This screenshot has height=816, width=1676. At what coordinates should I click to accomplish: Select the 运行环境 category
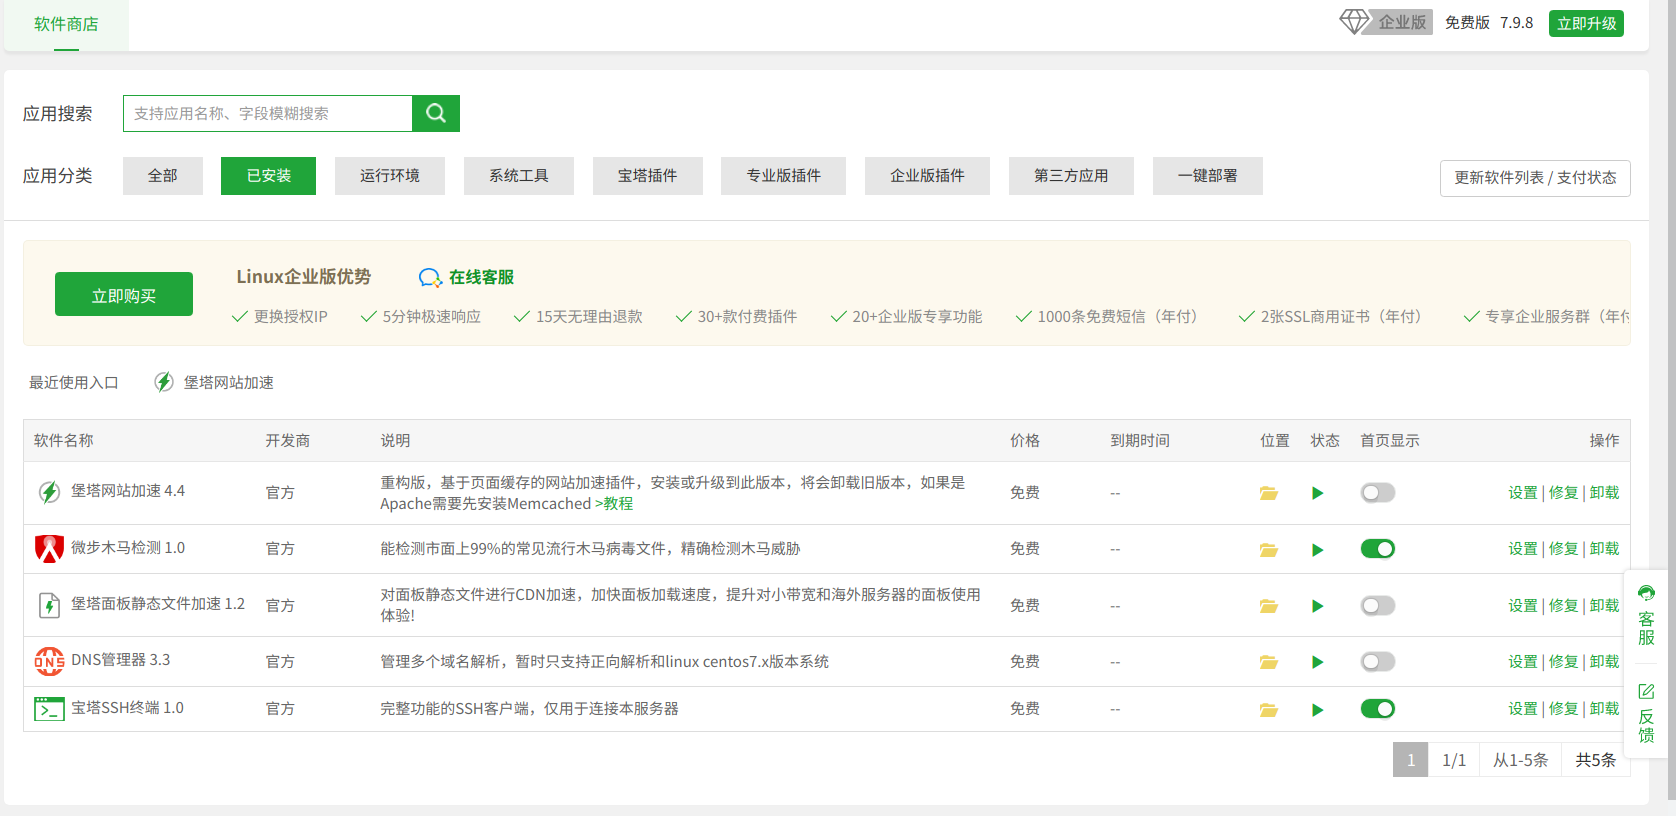click(x=390, y=176)
